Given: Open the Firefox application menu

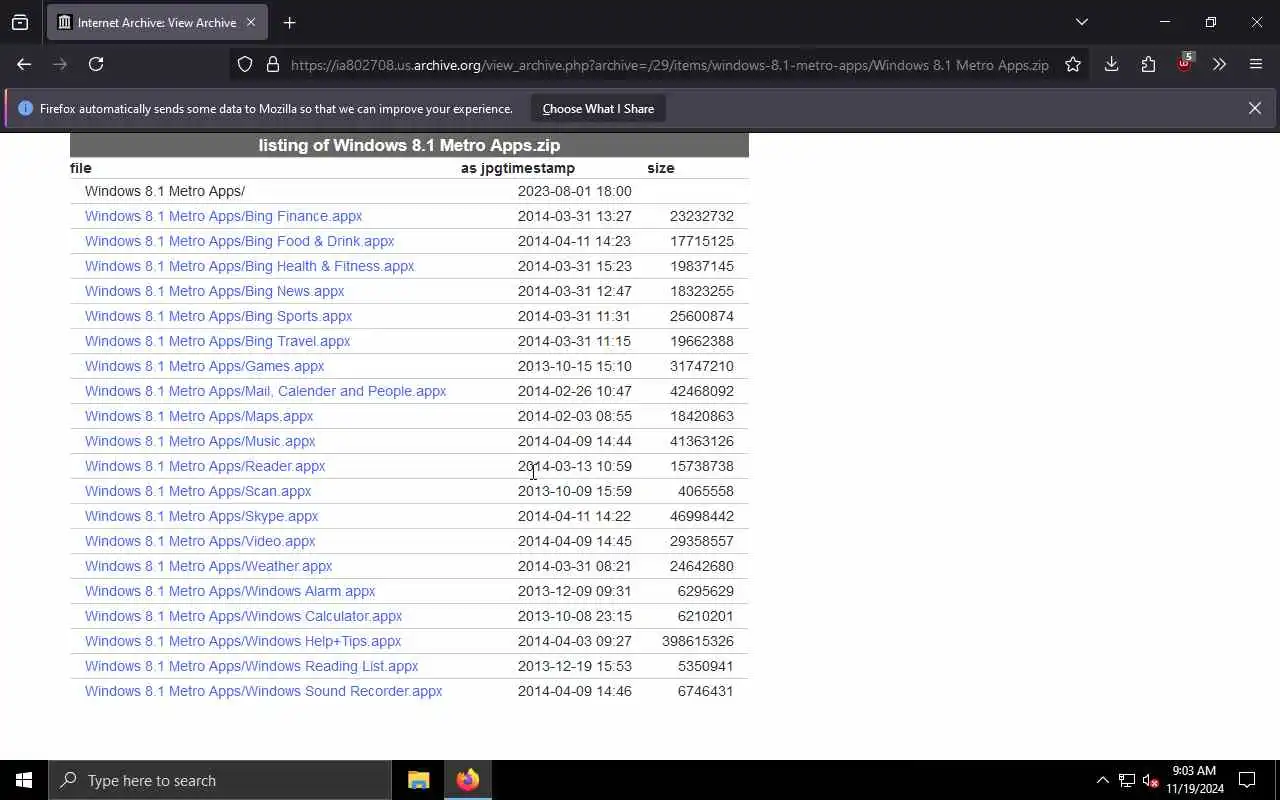Looking at the screenshot, I should (x=1256, y=64).
